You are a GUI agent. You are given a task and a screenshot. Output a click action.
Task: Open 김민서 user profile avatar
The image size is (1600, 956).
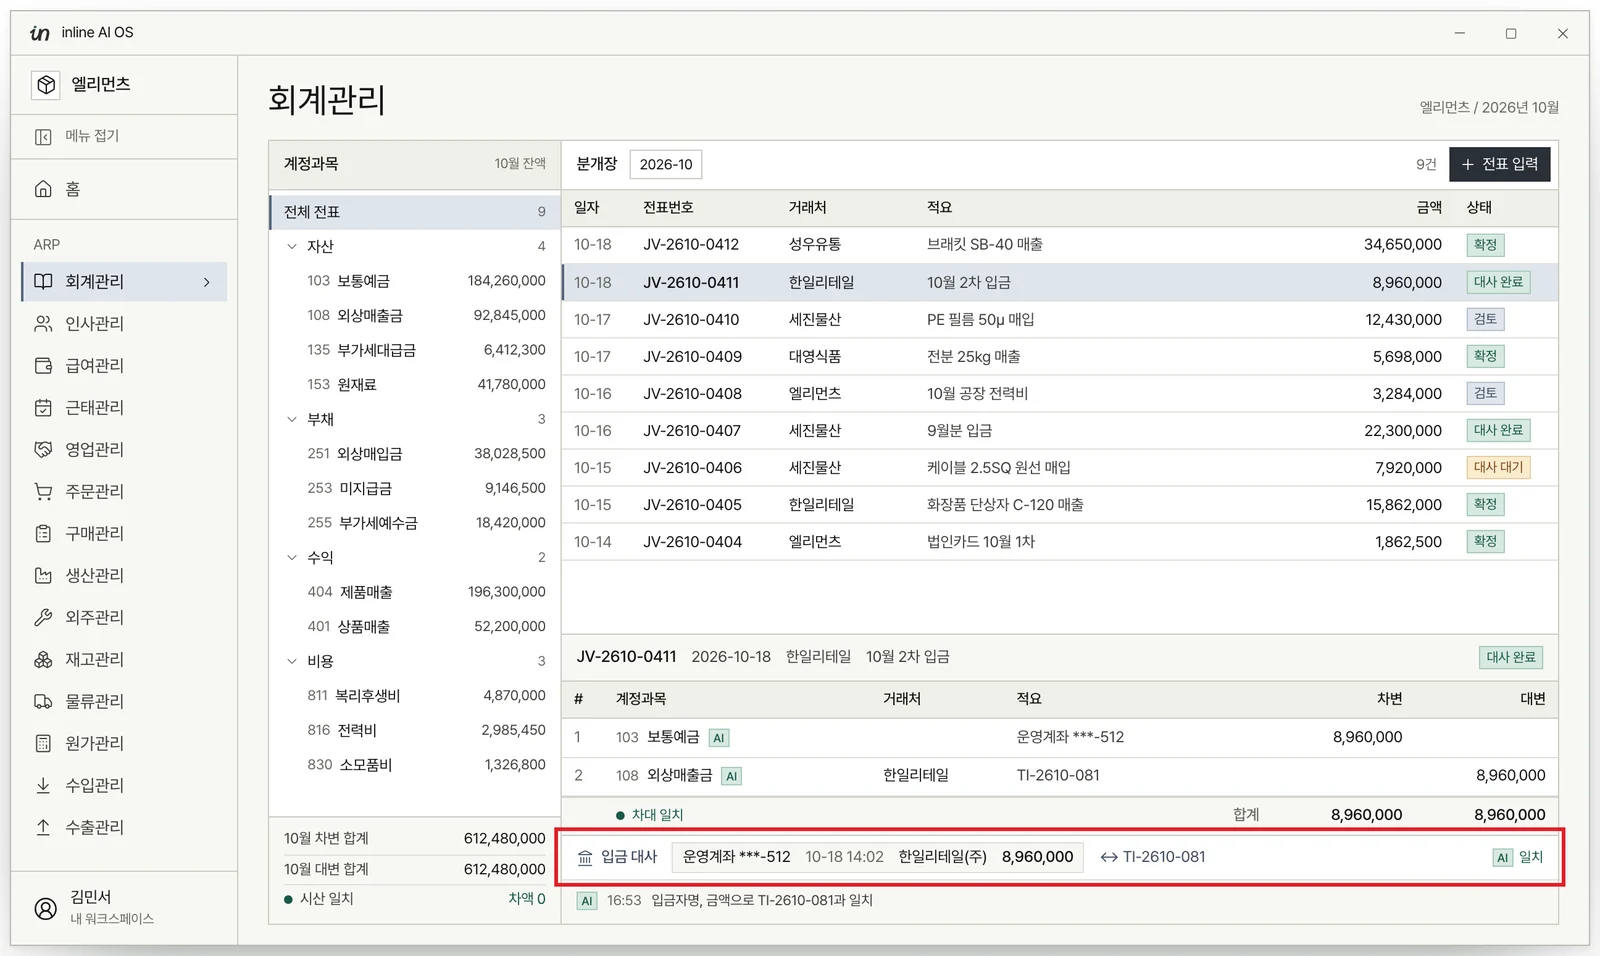46,908
